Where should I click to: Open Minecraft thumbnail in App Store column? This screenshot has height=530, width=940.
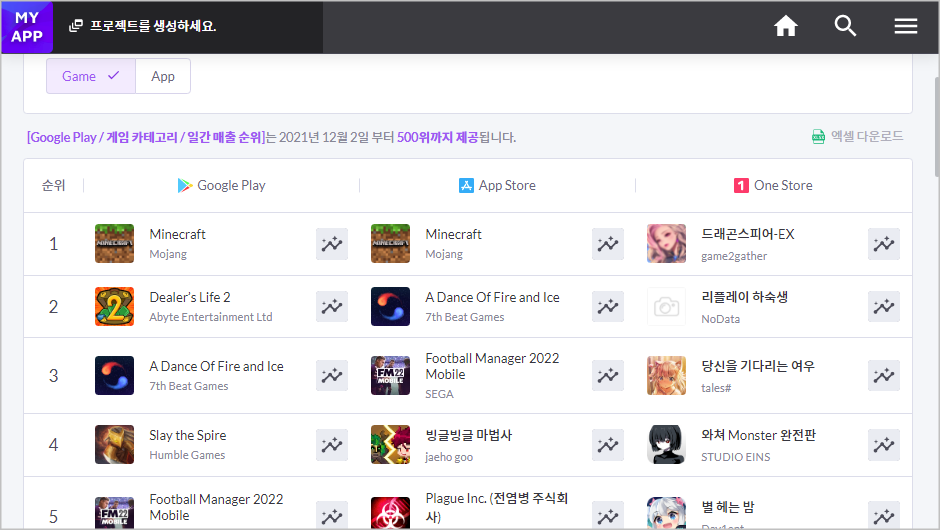390,243
